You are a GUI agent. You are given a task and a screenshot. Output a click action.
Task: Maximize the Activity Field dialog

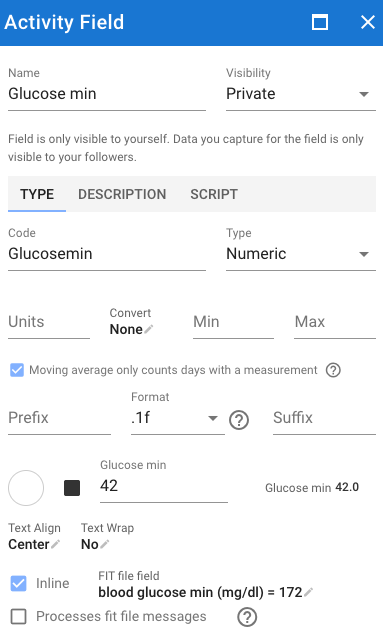click(320, 22)
